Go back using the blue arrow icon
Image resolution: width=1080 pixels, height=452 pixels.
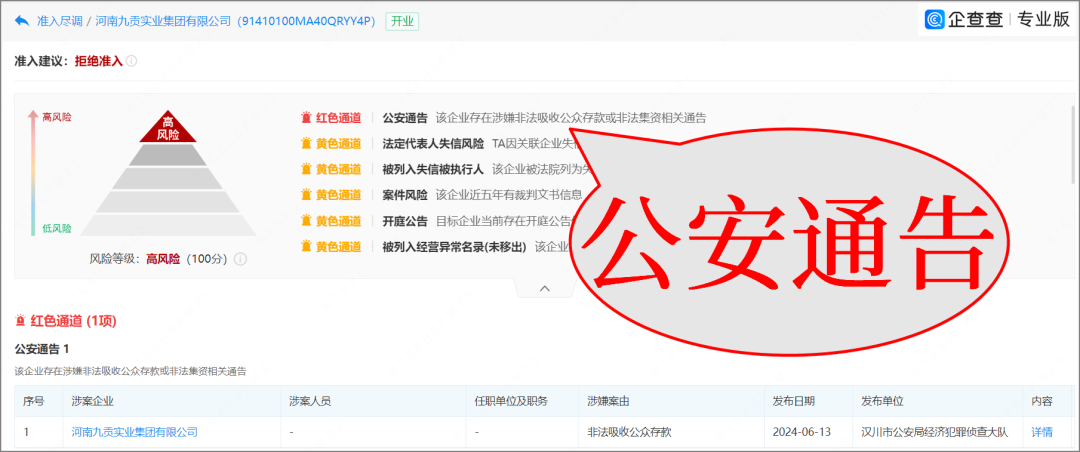pyautogui.click(x=21, y=21)
